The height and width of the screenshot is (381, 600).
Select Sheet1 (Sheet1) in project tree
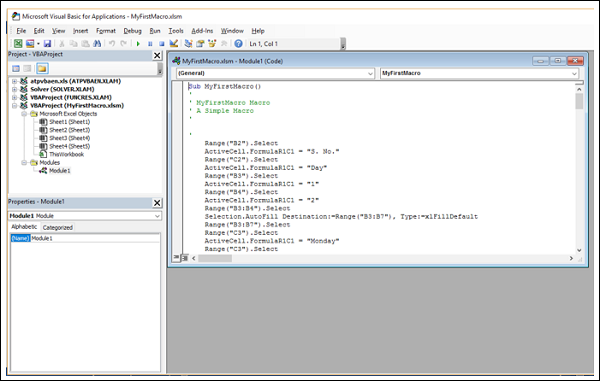[69, 122]
